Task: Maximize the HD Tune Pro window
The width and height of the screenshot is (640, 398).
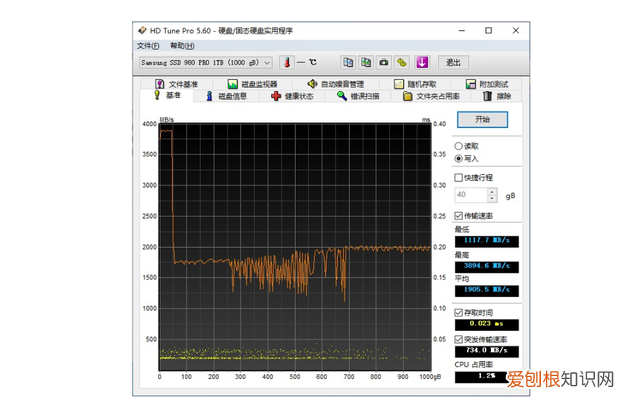Action: pos(489,31)
